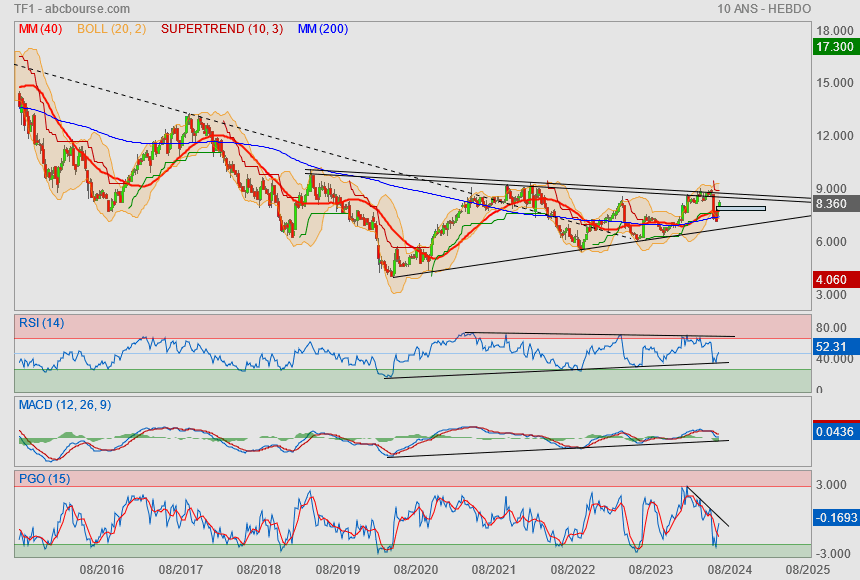The height and width of the screenshot is (580, 860).
Task: Click the 18.000 price axis label
Action: pyautogui.click(x=835, y=31)
